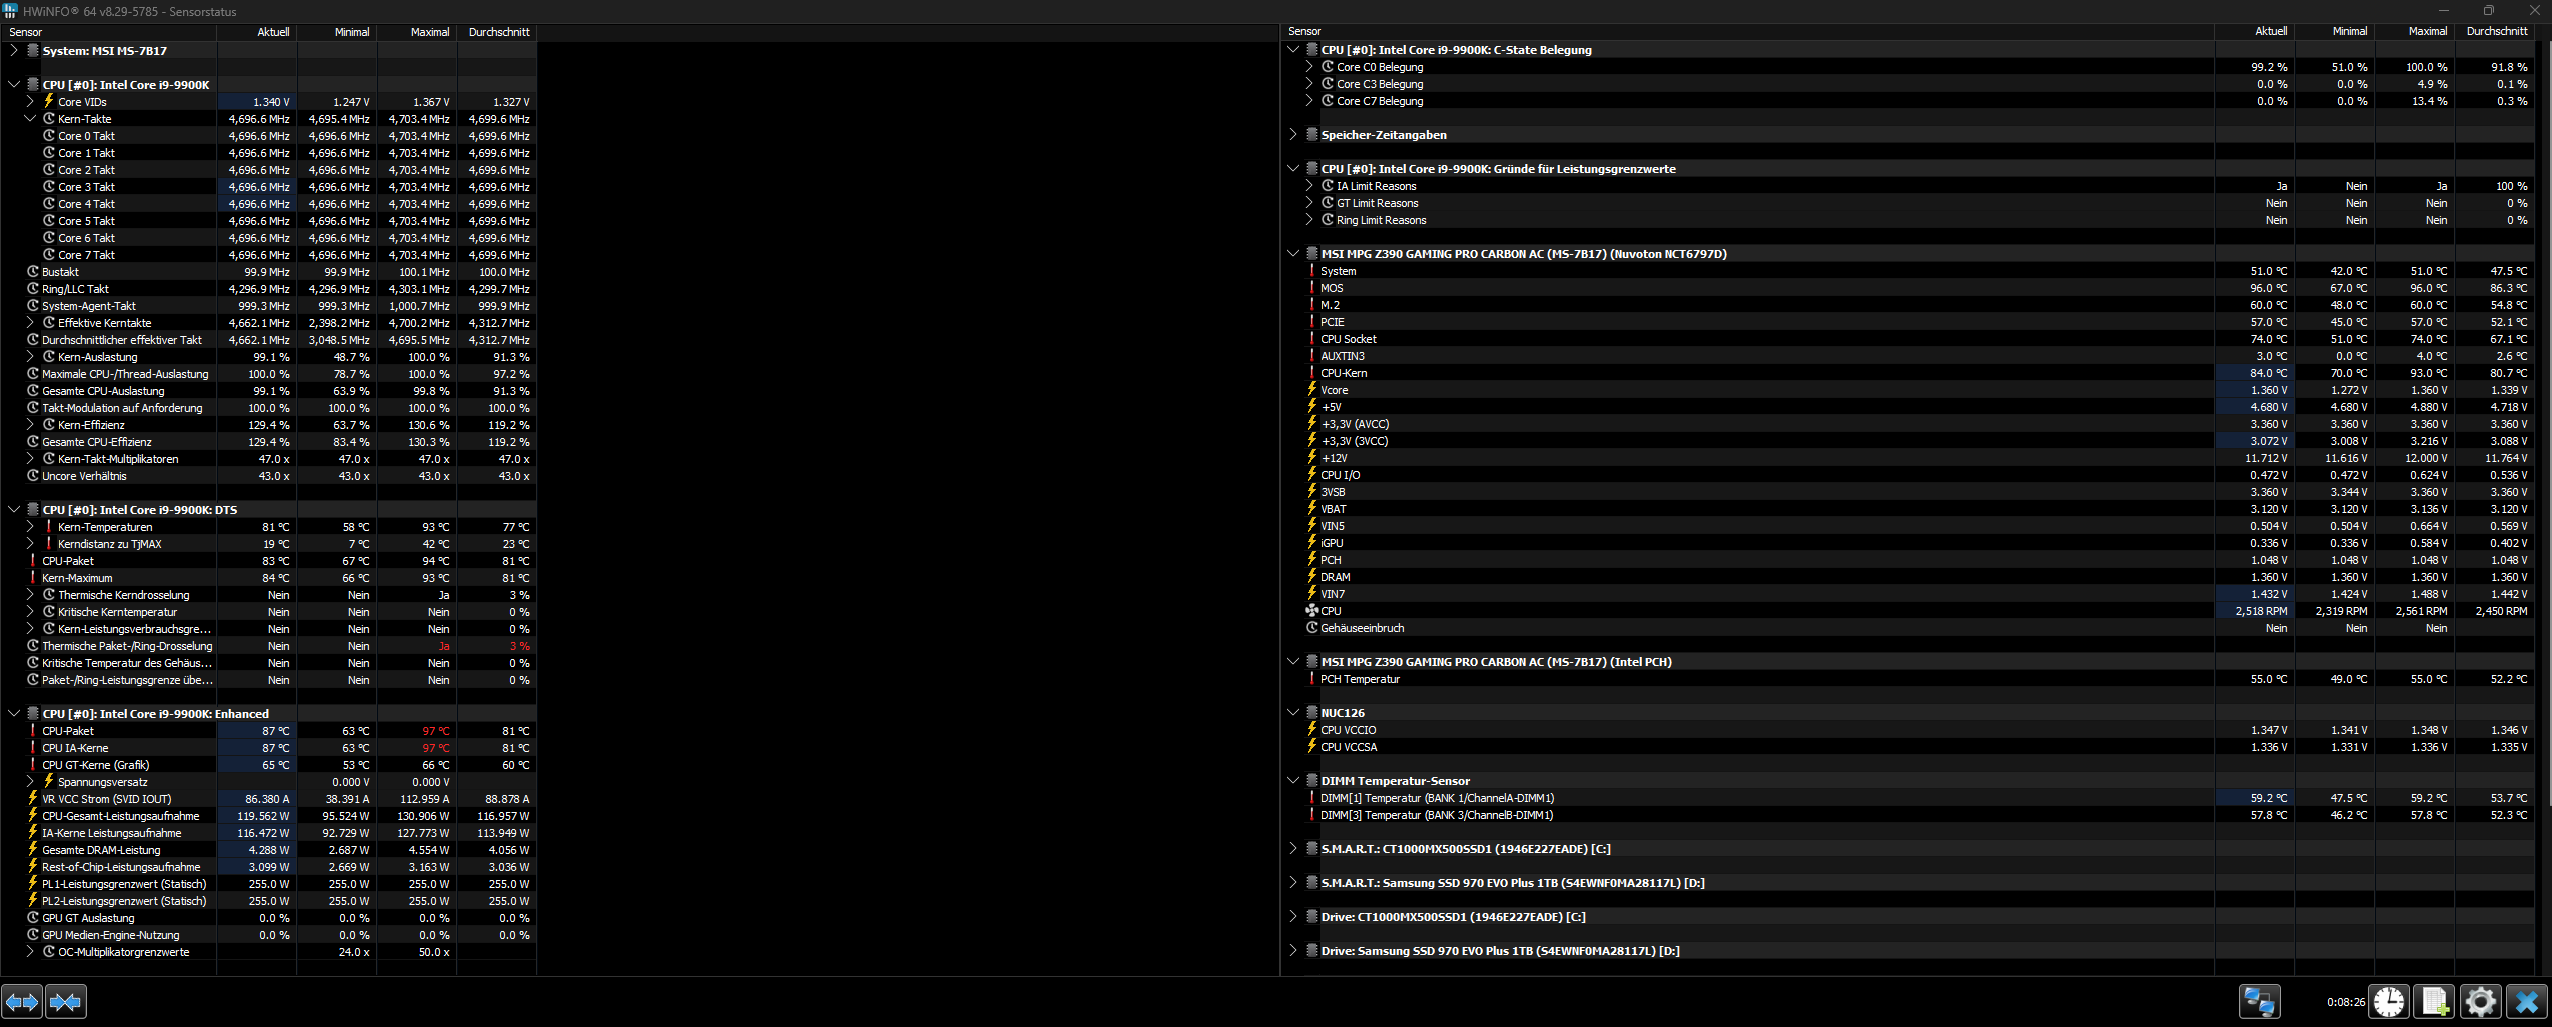Click the thermometer icon beside MOS
The width and height of the screenshot is (2552, 1027).
tap(1312, 287)
